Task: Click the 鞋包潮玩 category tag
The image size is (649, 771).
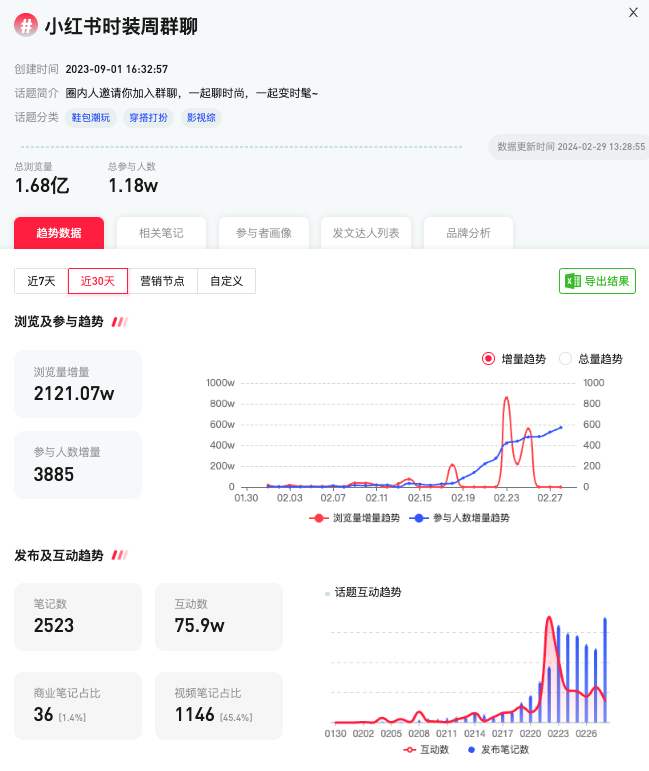Action: coord(91,118)
